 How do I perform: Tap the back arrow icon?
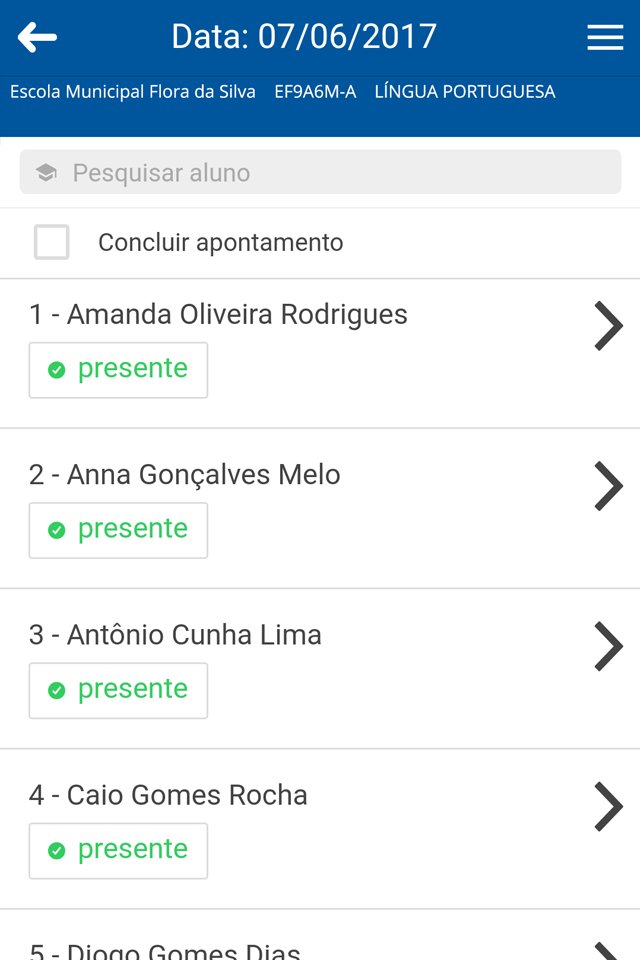point(37,38)
